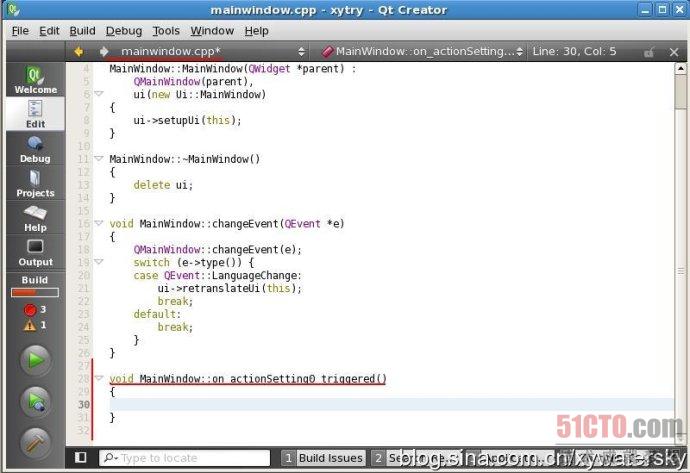The width and height of the screenshot is (690, 473).
Task: Open the File menu
Action: coord(20,31)
